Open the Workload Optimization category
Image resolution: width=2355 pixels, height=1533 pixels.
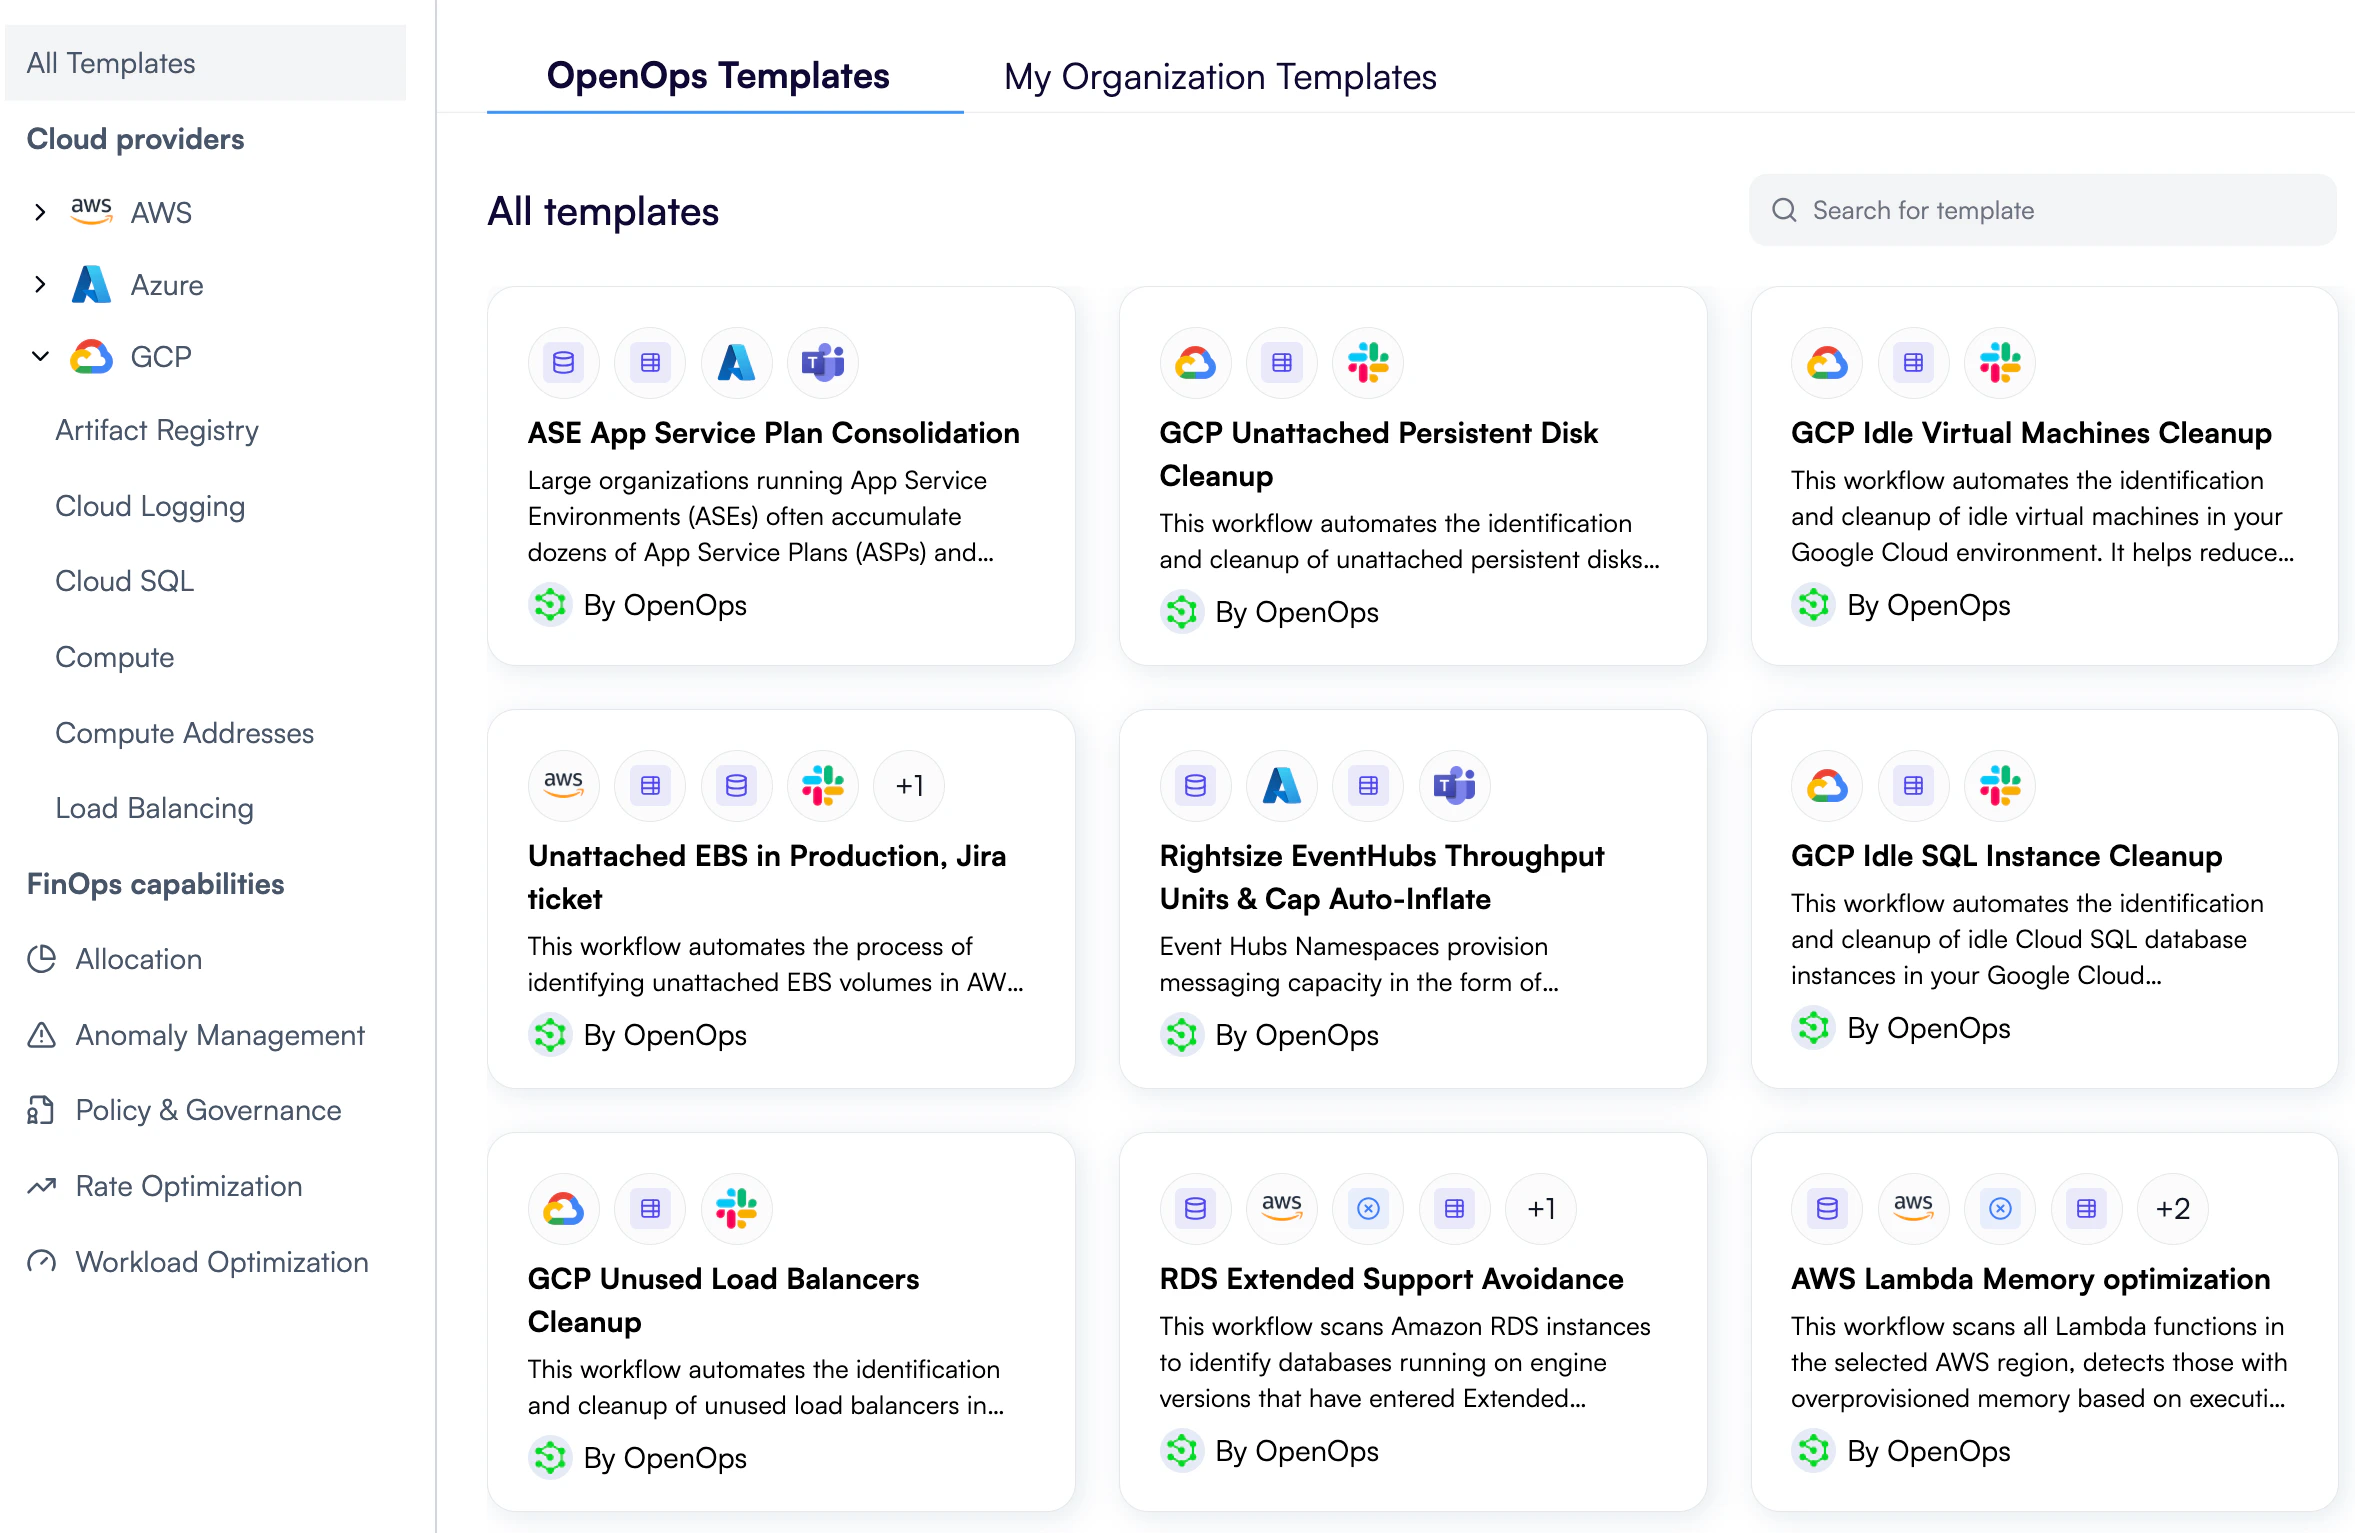[221, 1262]
